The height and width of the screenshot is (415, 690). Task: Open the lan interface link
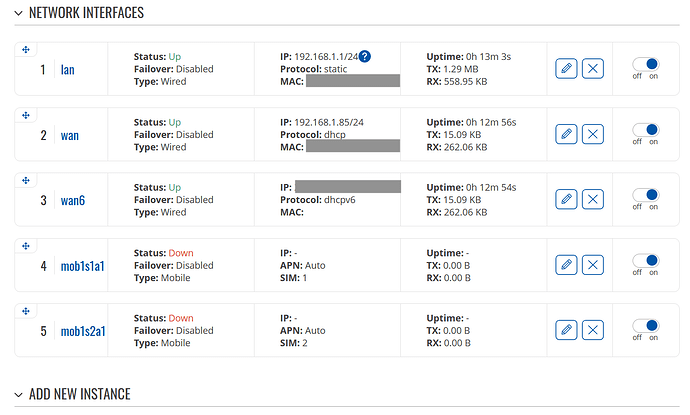point(67,70)
